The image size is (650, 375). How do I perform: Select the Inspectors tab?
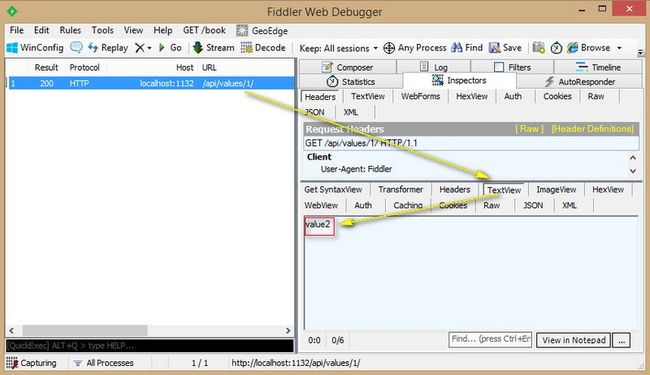coord(459,80)
